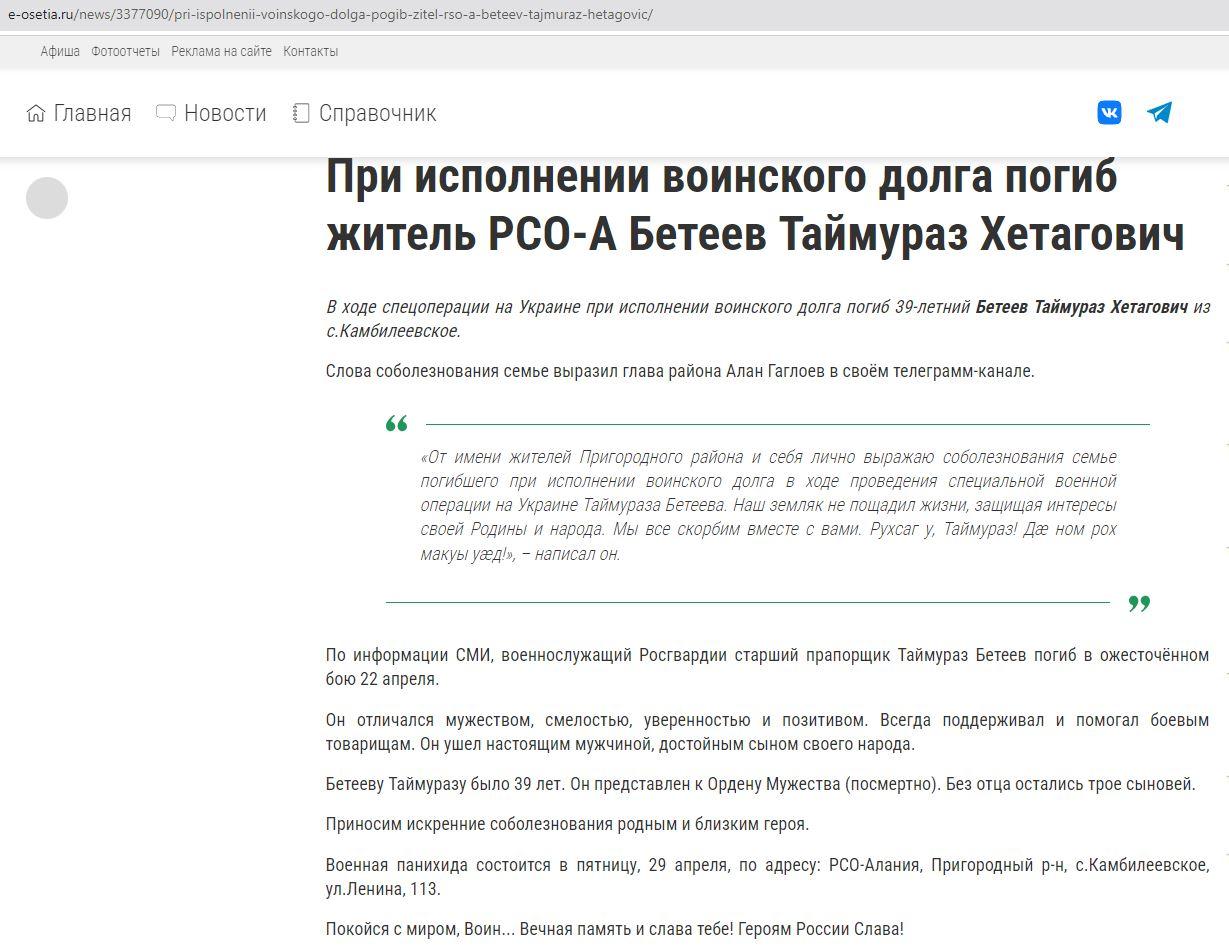Click the house icon next to Главная
The height and width of the screenshot is (952, 1229).
tap(36, 113)
